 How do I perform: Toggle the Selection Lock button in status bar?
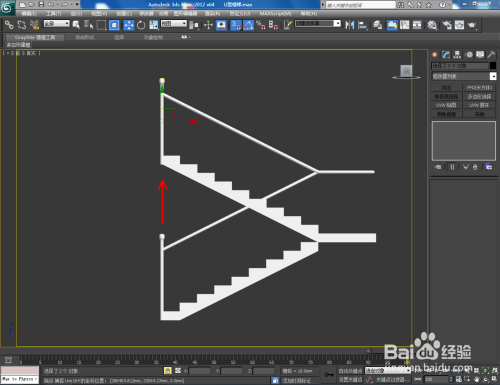click(168, 371)
